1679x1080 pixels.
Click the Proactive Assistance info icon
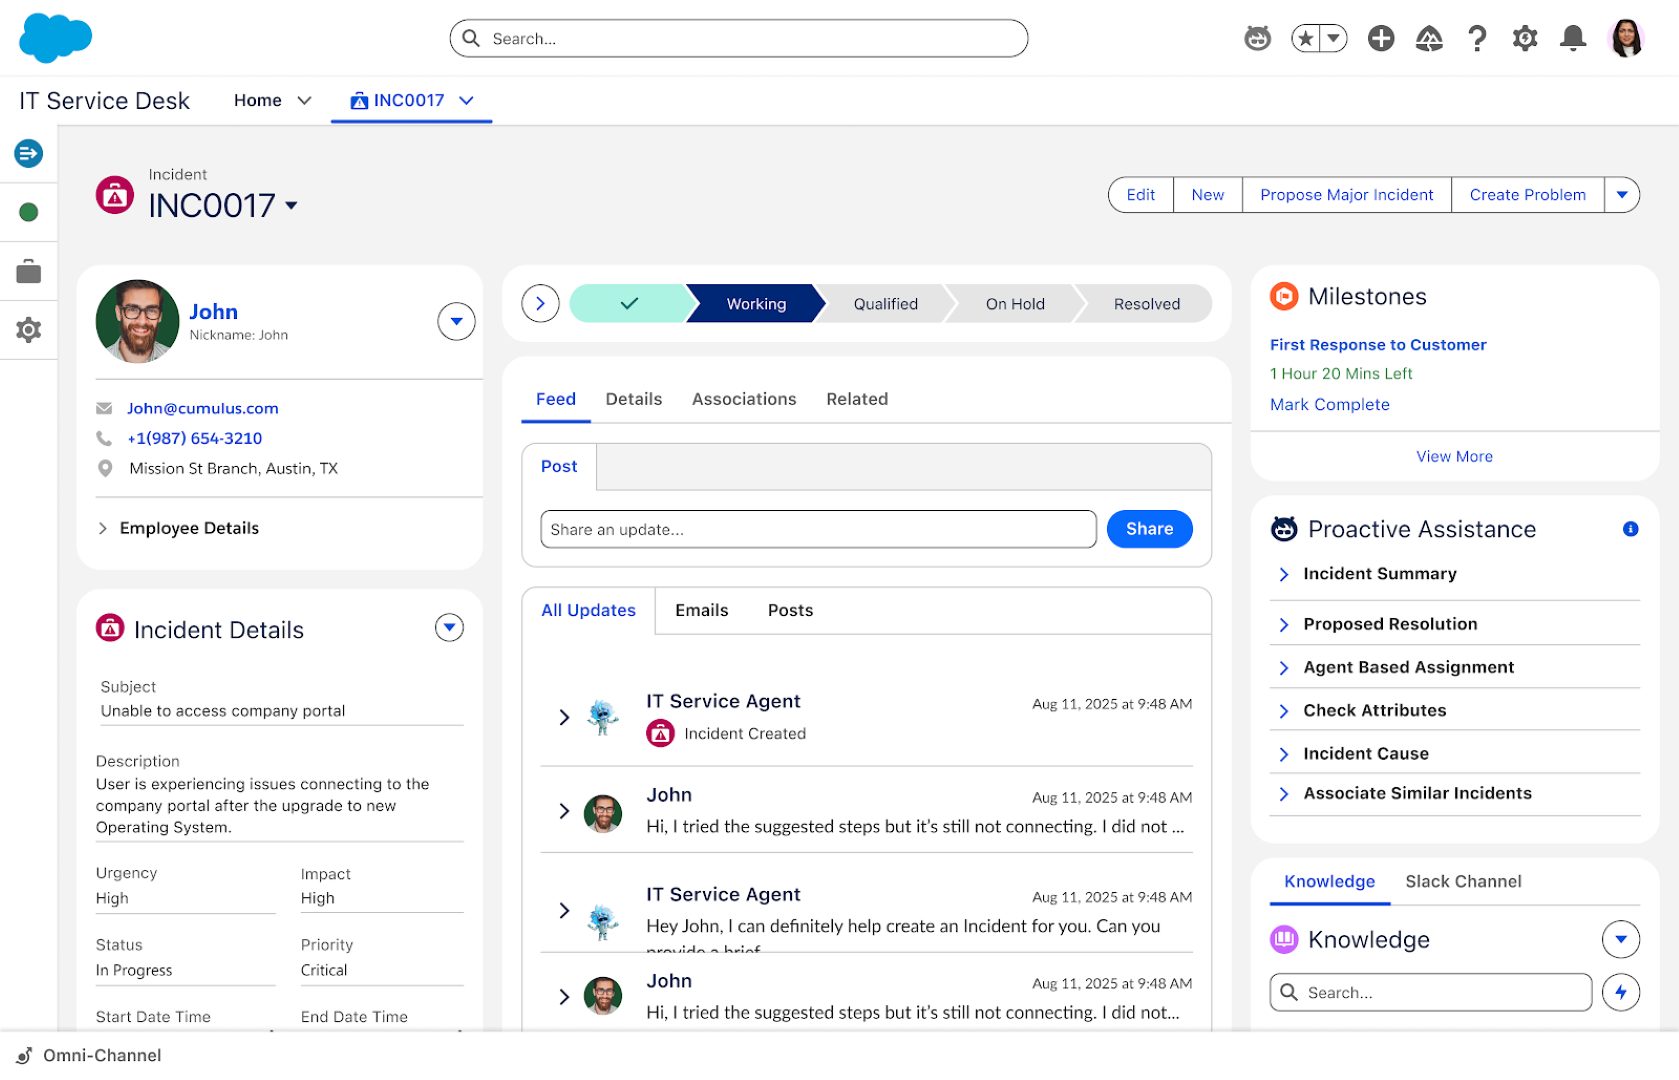pos(1630,529)
